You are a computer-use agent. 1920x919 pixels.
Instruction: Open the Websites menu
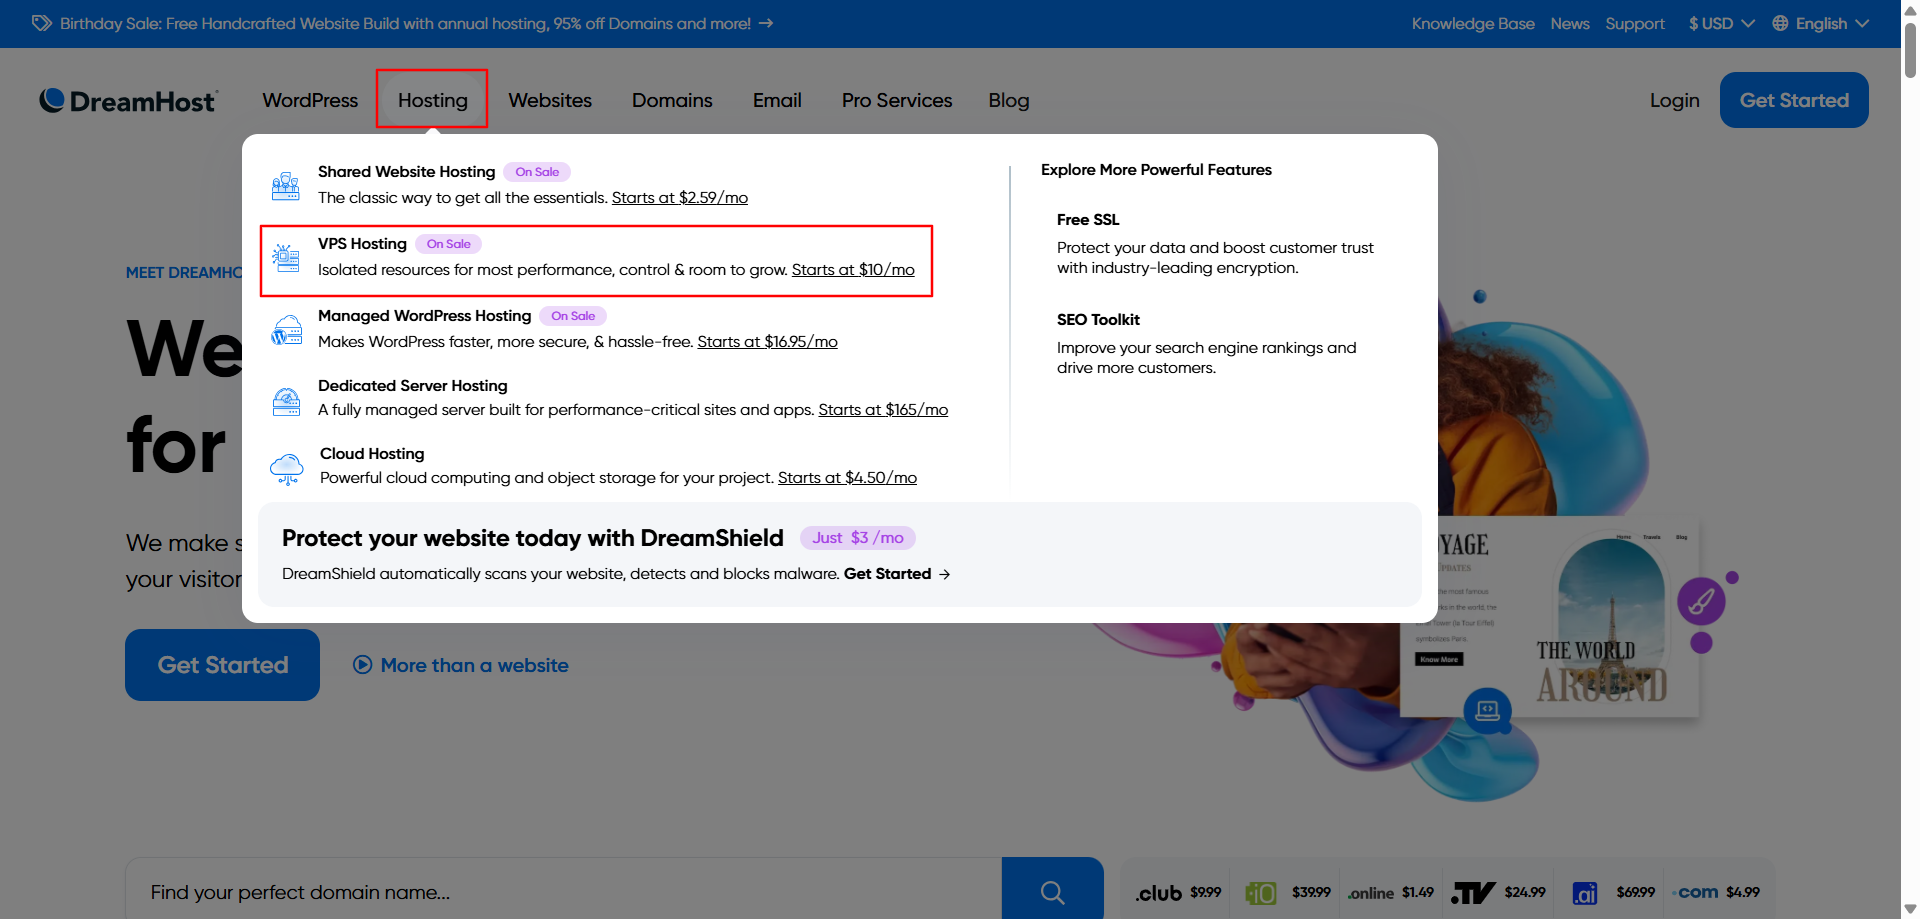(x=550, y=100)
